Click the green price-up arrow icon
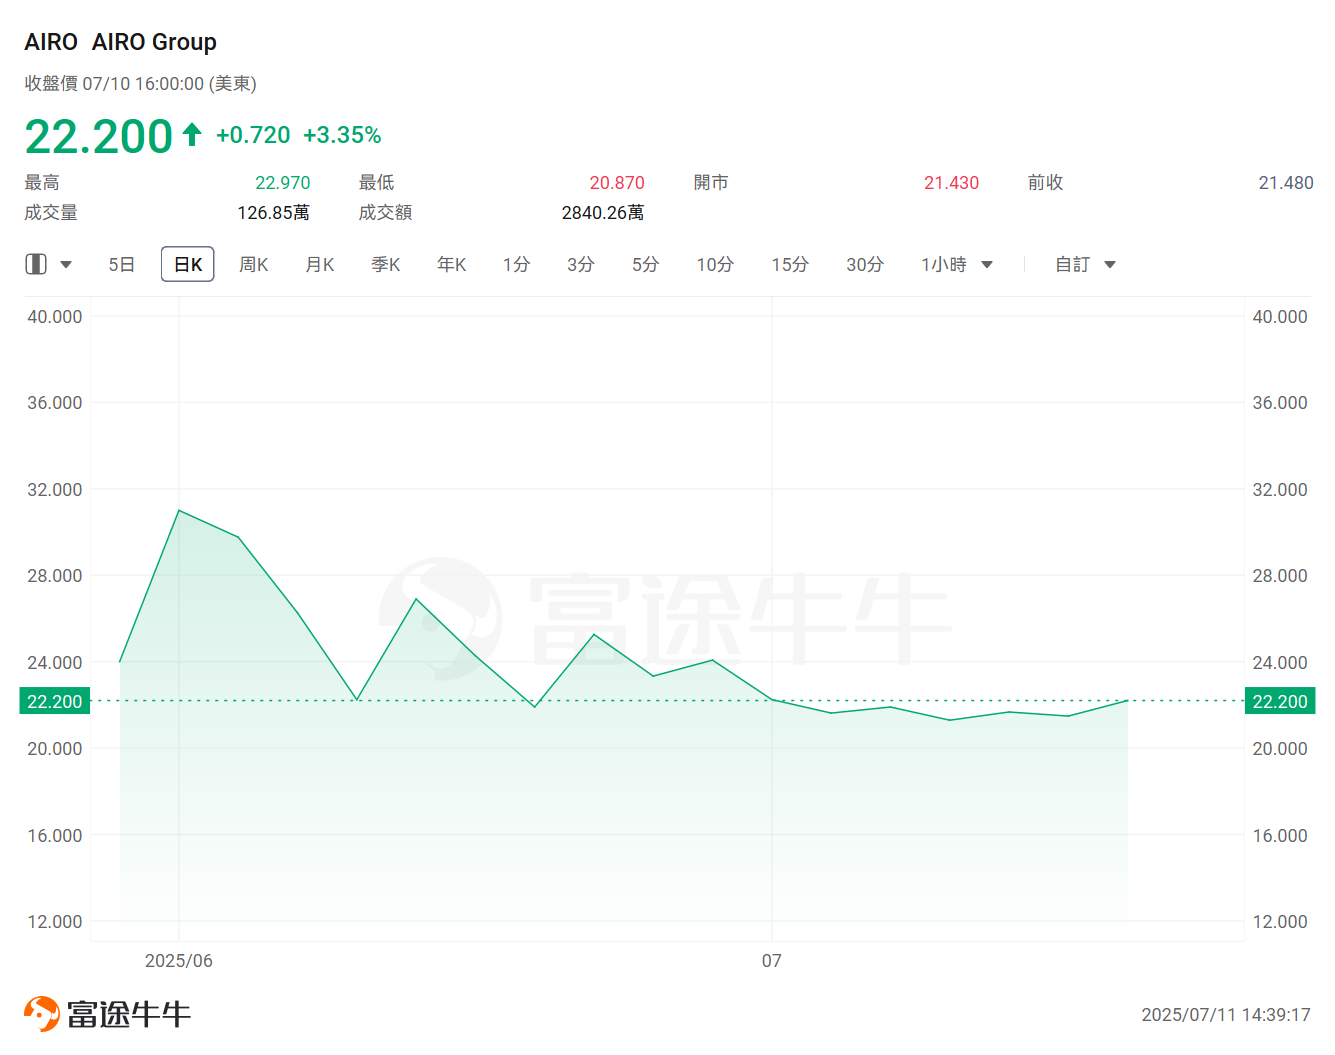The height and width of the screenshot is (1055, 1335). pos(192,135)
